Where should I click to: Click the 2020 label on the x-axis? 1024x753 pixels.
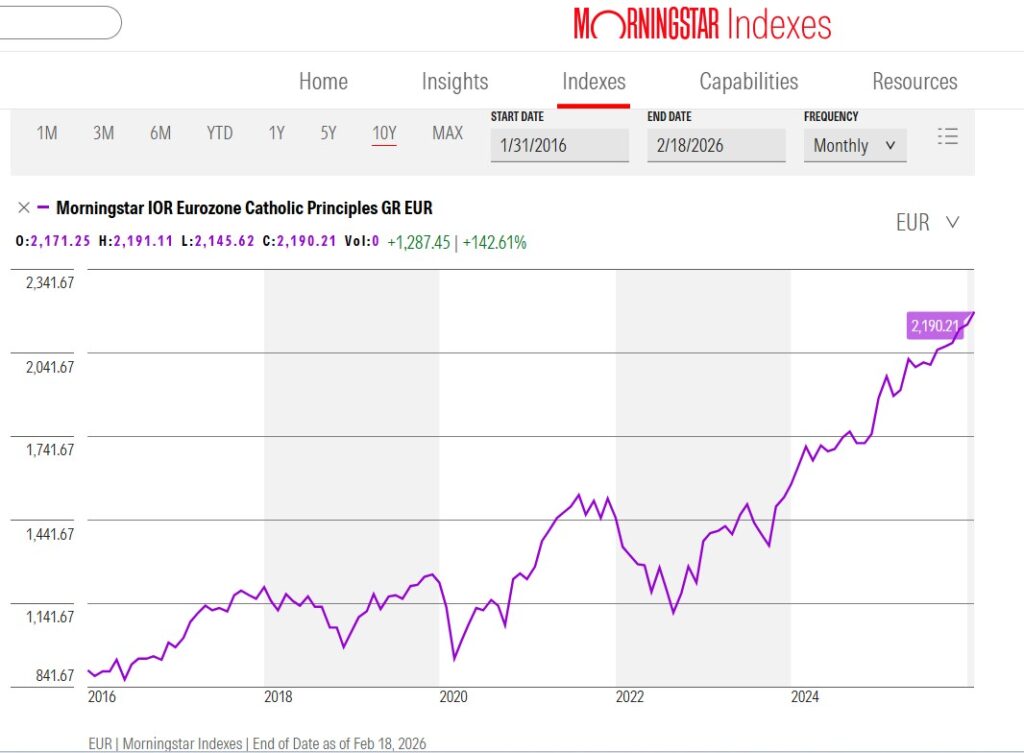tap(453, 697)
